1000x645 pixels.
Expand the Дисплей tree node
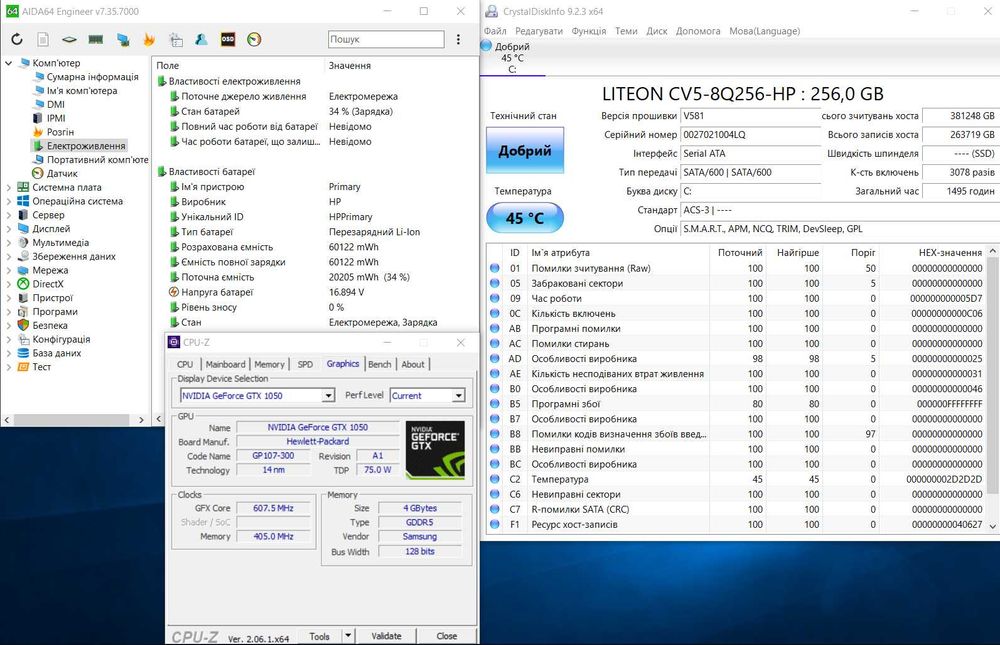[8, 228]
